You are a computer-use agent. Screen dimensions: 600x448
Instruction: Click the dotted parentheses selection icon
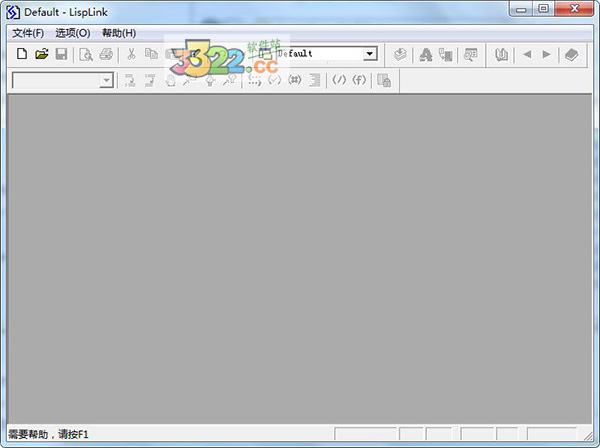pos(254,80)
